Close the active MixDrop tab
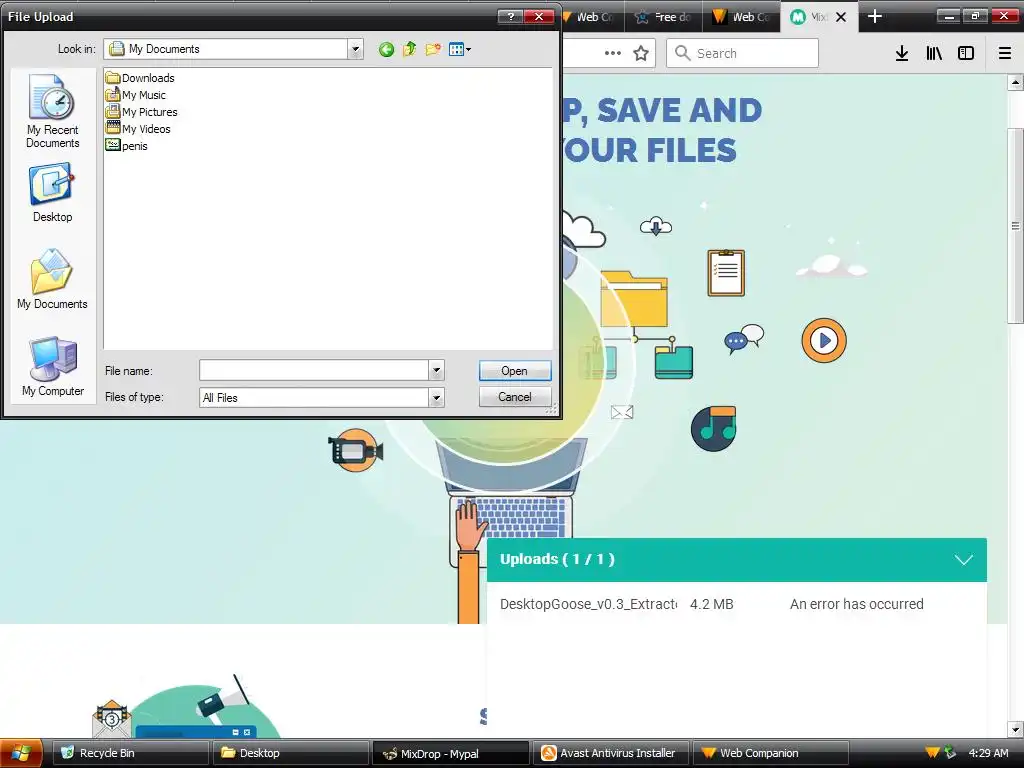Screen dimensions: 1024x768 (841, 17)
